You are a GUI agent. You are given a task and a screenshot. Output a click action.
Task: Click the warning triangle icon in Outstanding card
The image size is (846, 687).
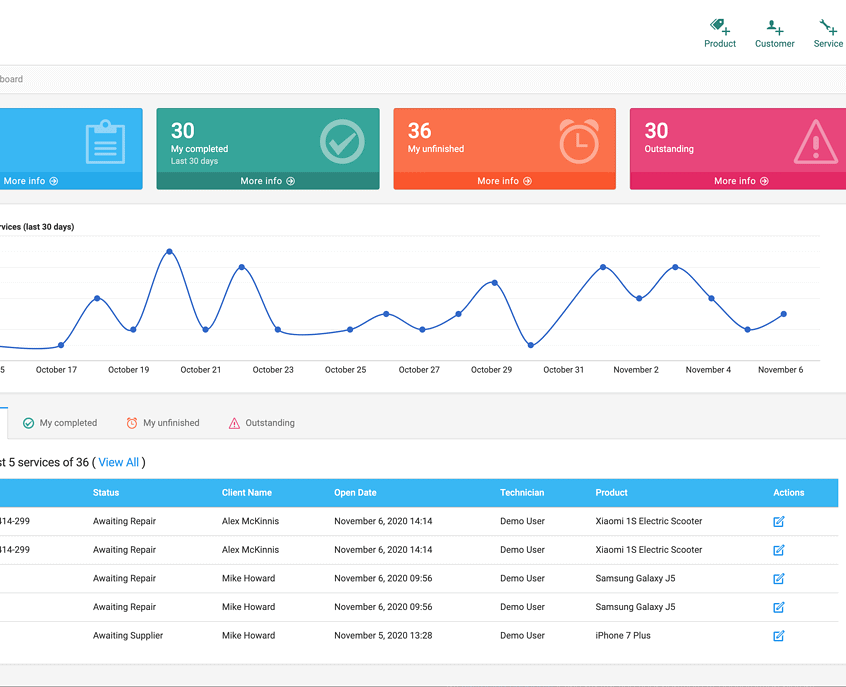click(x=815, y=142)
